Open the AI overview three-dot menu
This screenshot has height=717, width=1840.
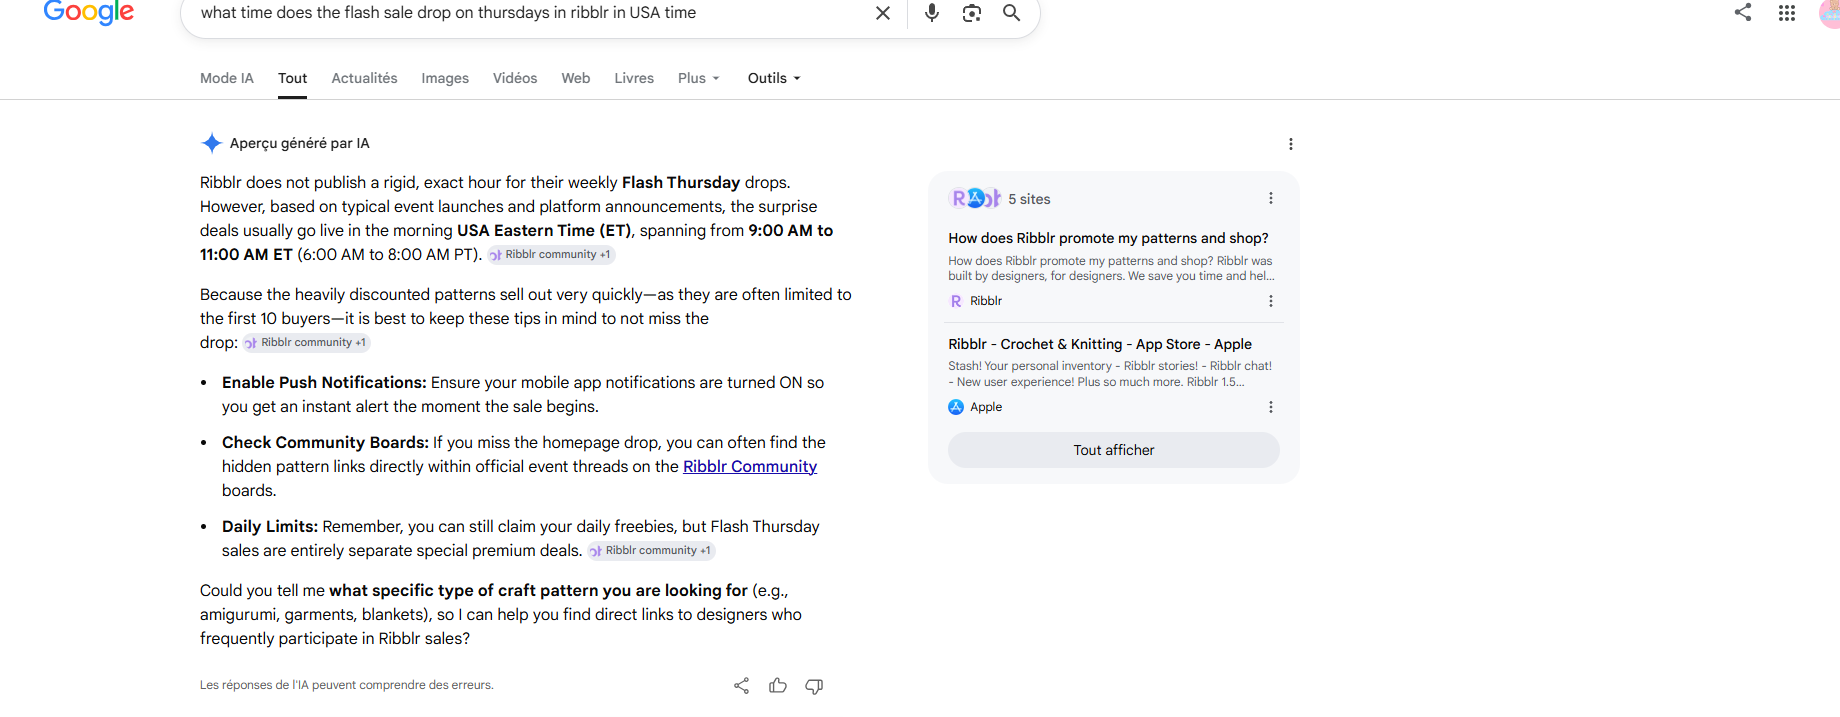click(1291, 144)
